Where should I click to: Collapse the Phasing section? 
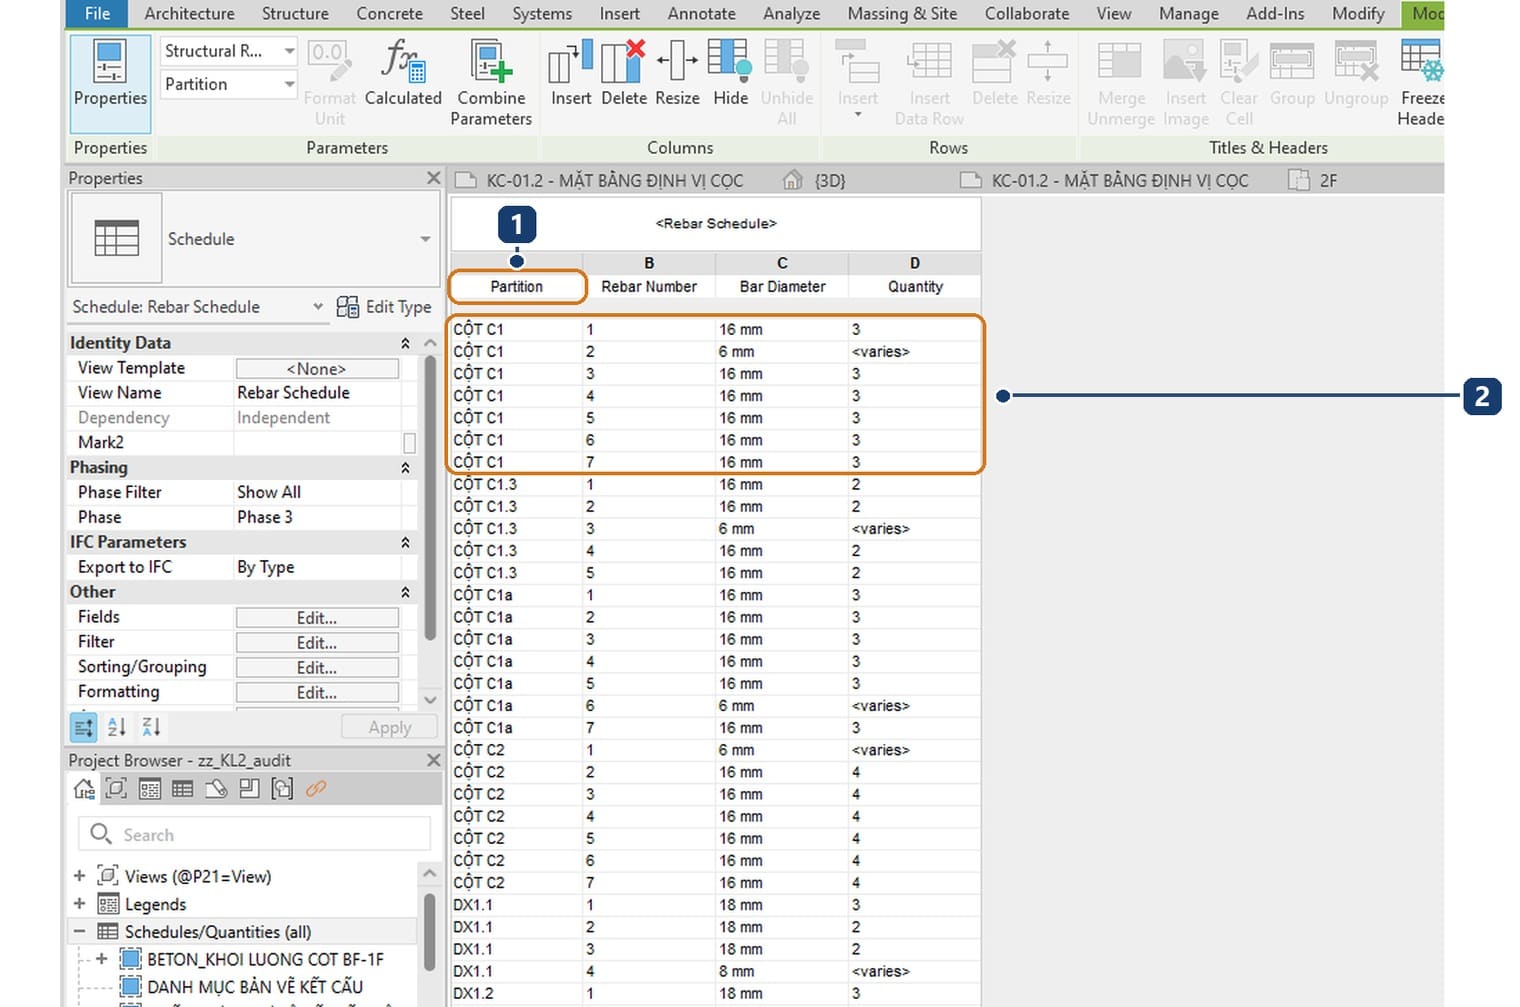click(x=405, y=468)
